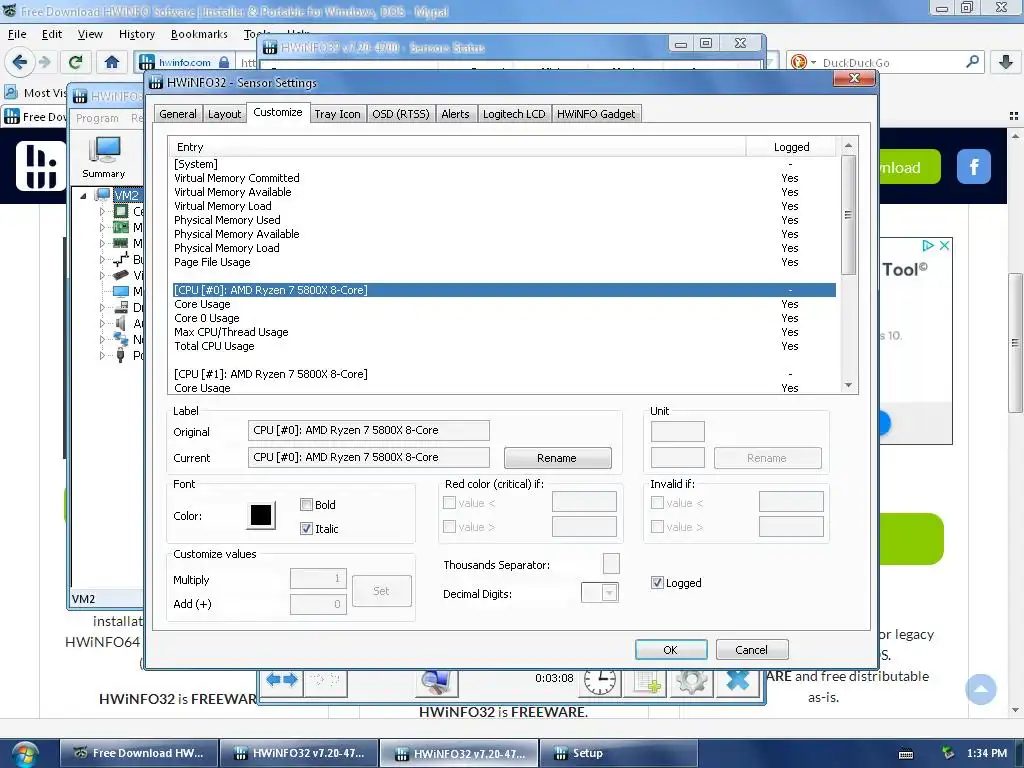
Task: Click the scroll-to-top round arrow on webpage
Action: (x=981, y=689)
